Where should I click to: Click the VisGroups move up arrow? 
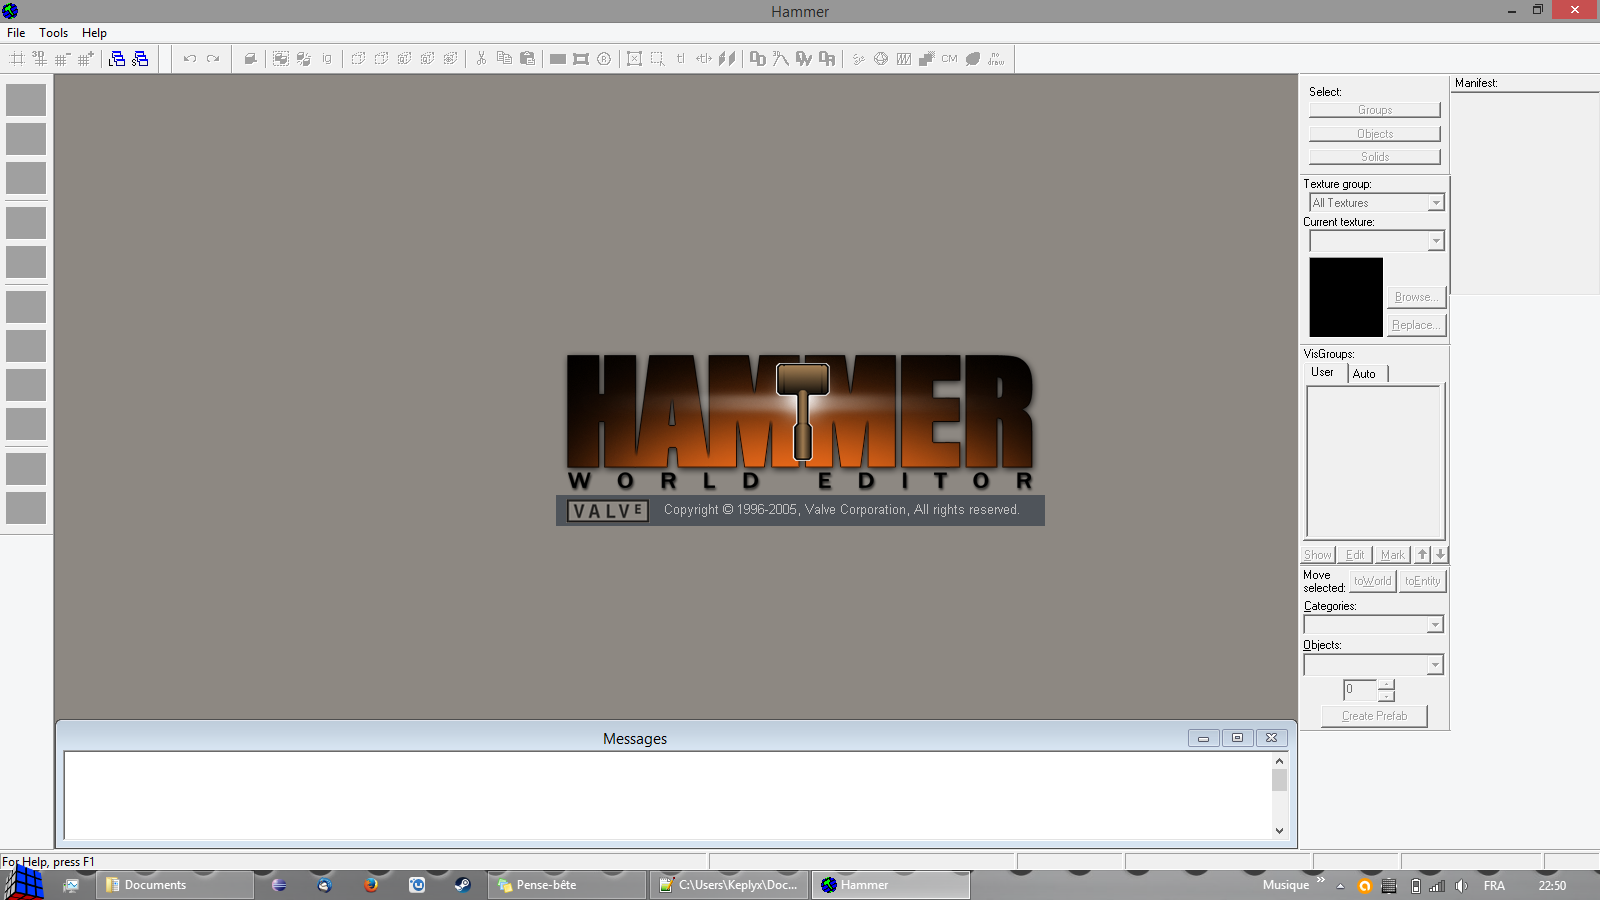[1423, 555]
